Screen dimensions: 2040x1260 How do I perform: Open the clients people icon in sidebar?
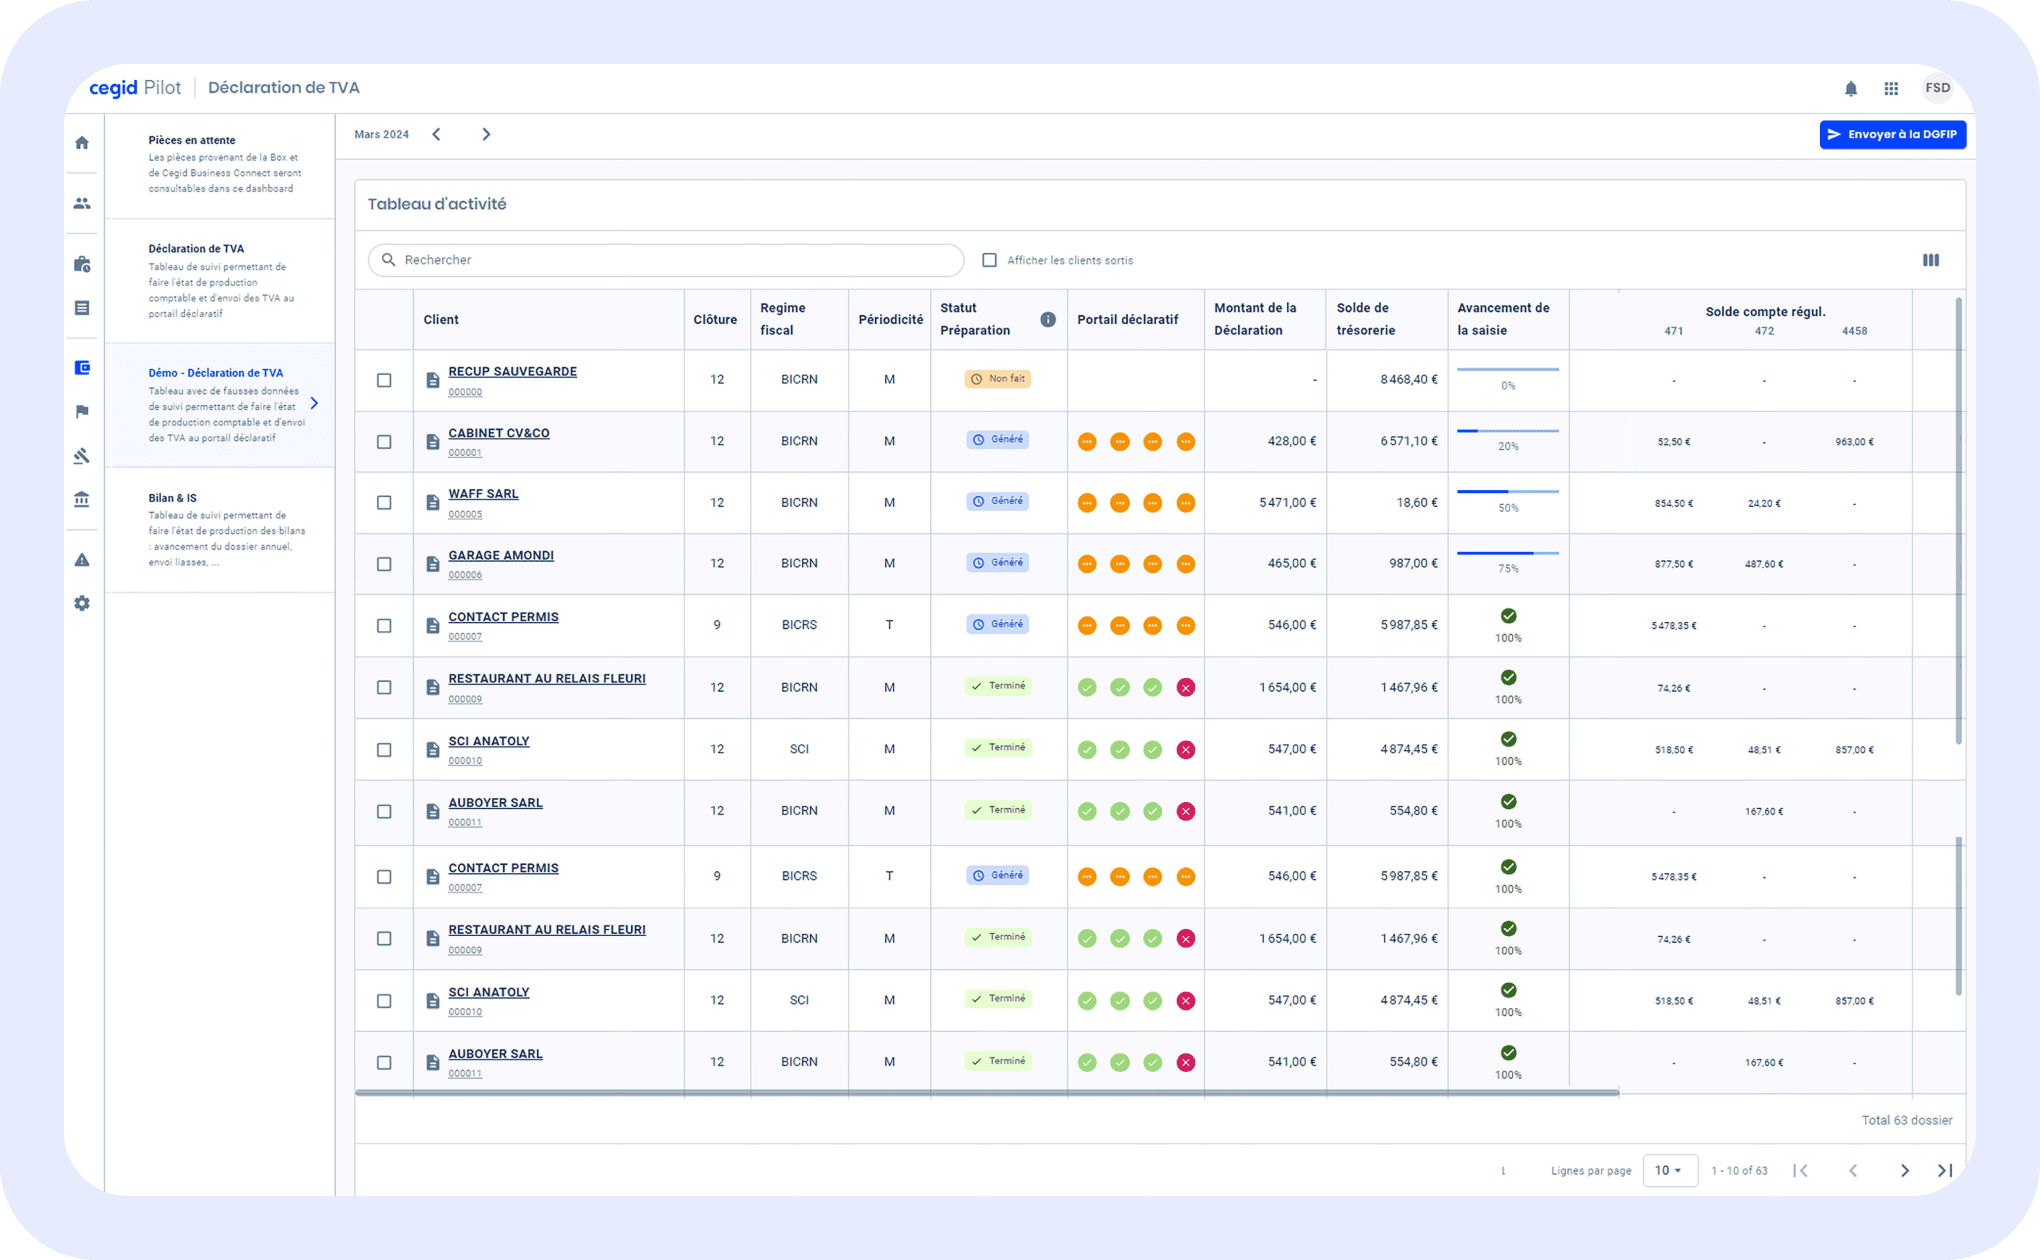[x=82, y=203]
